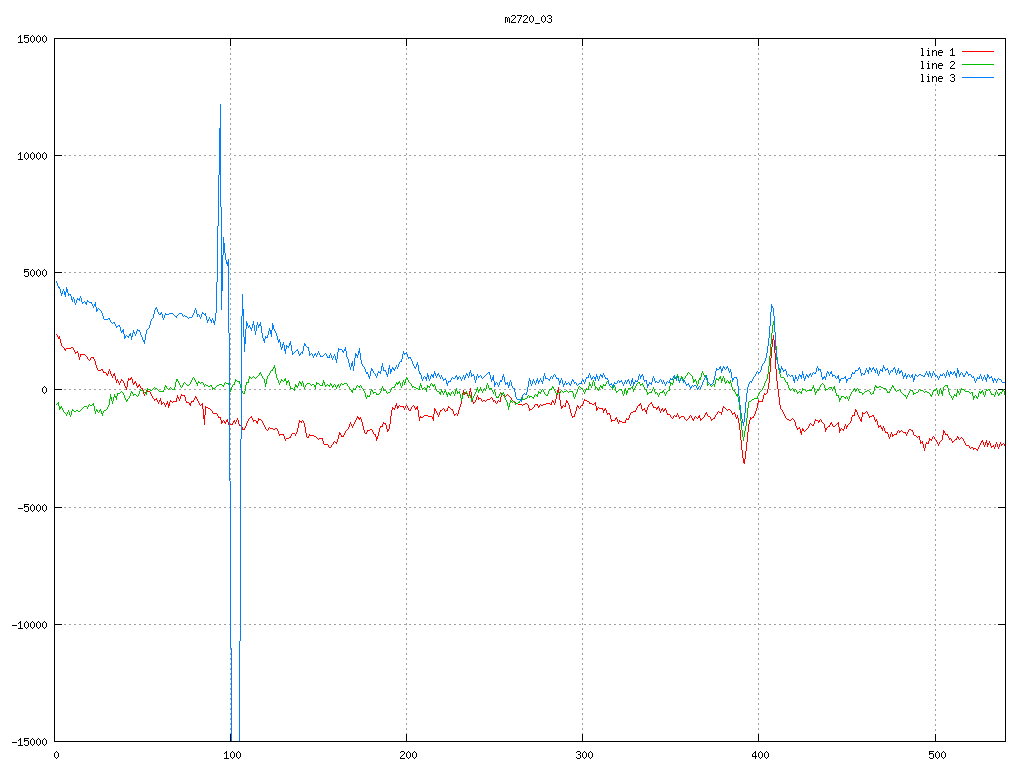Click the green line 2 legend sample

coord(978,65)
